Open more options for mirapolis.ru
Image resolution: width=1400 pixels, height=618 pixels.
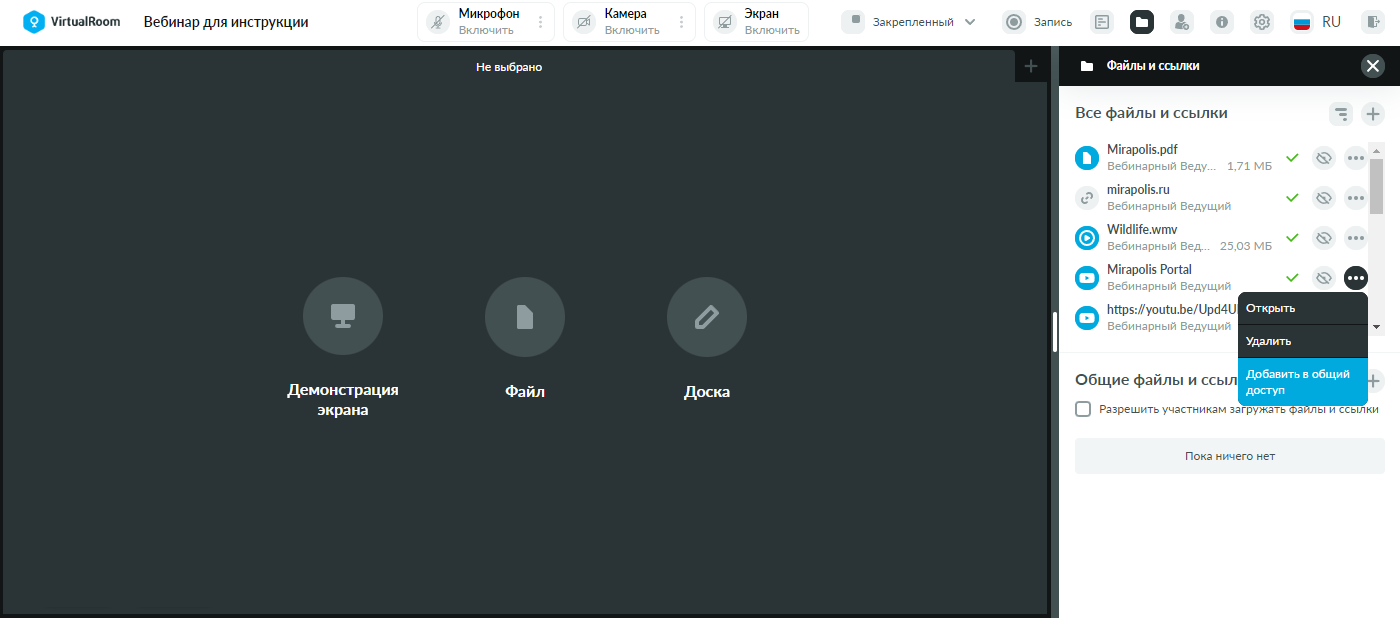click(1356, 198)
